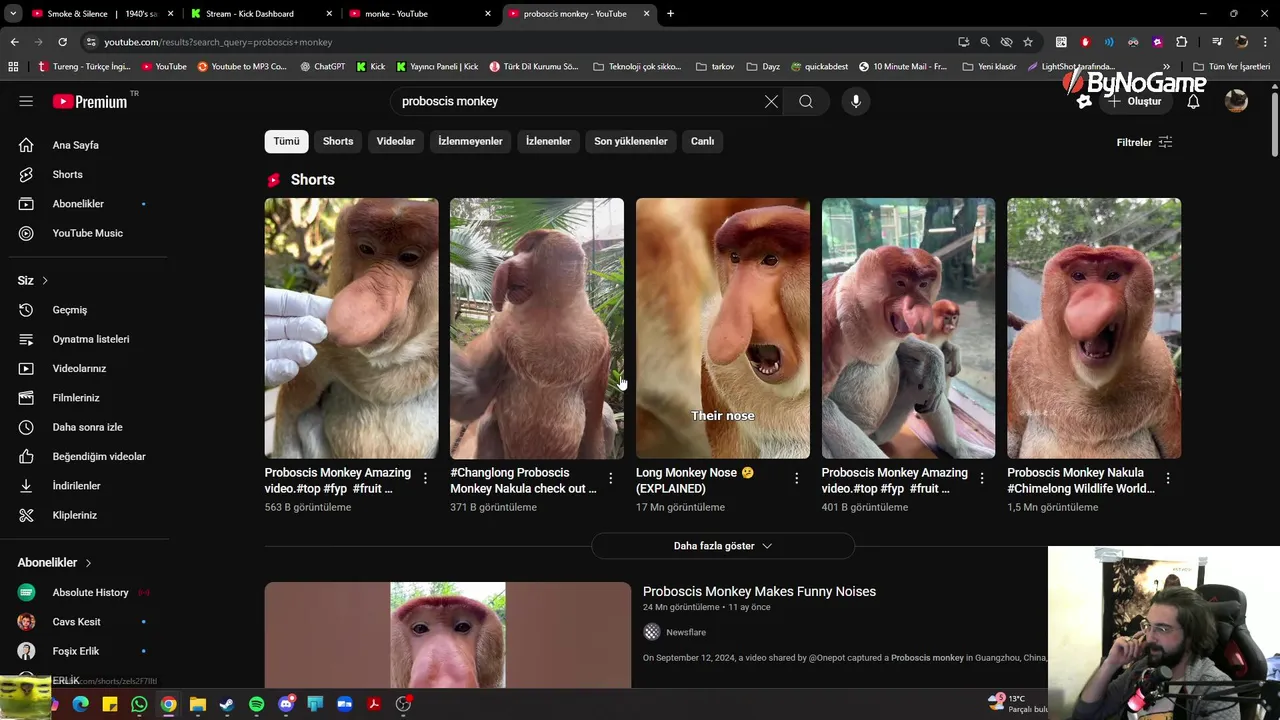Select the Shorts filter chip
The width and height of the screenshot is (1280, 720).
338,141
